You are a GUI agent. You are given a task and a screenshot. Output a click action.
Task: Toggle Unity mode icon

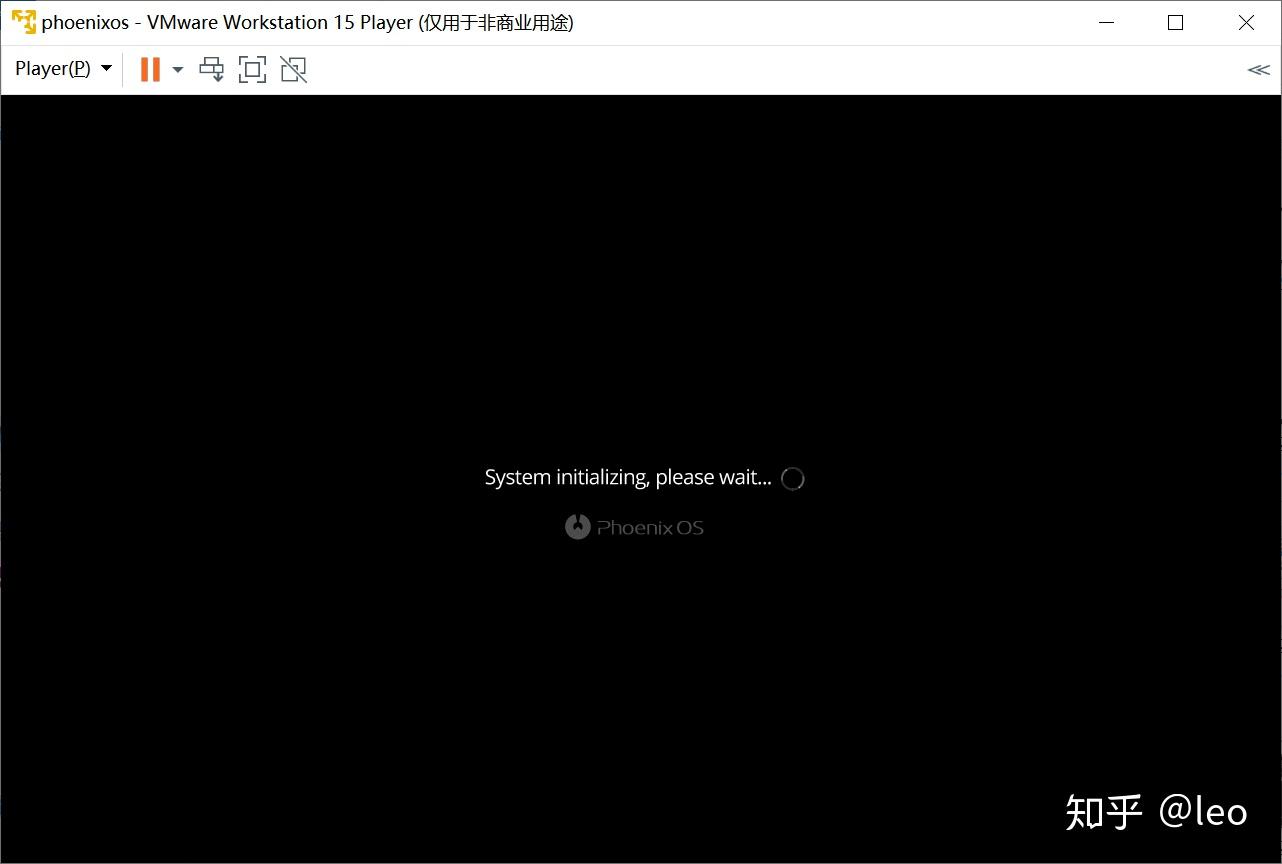[x=294, y=69]
